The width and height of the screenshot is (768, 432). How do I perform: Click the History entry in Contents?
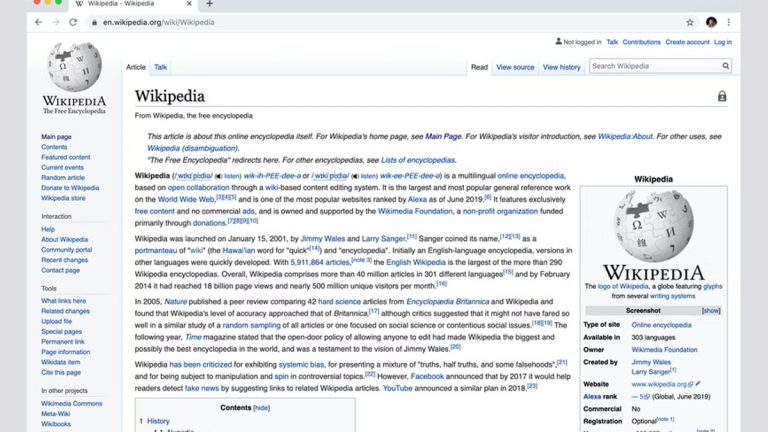click(158, 421)
